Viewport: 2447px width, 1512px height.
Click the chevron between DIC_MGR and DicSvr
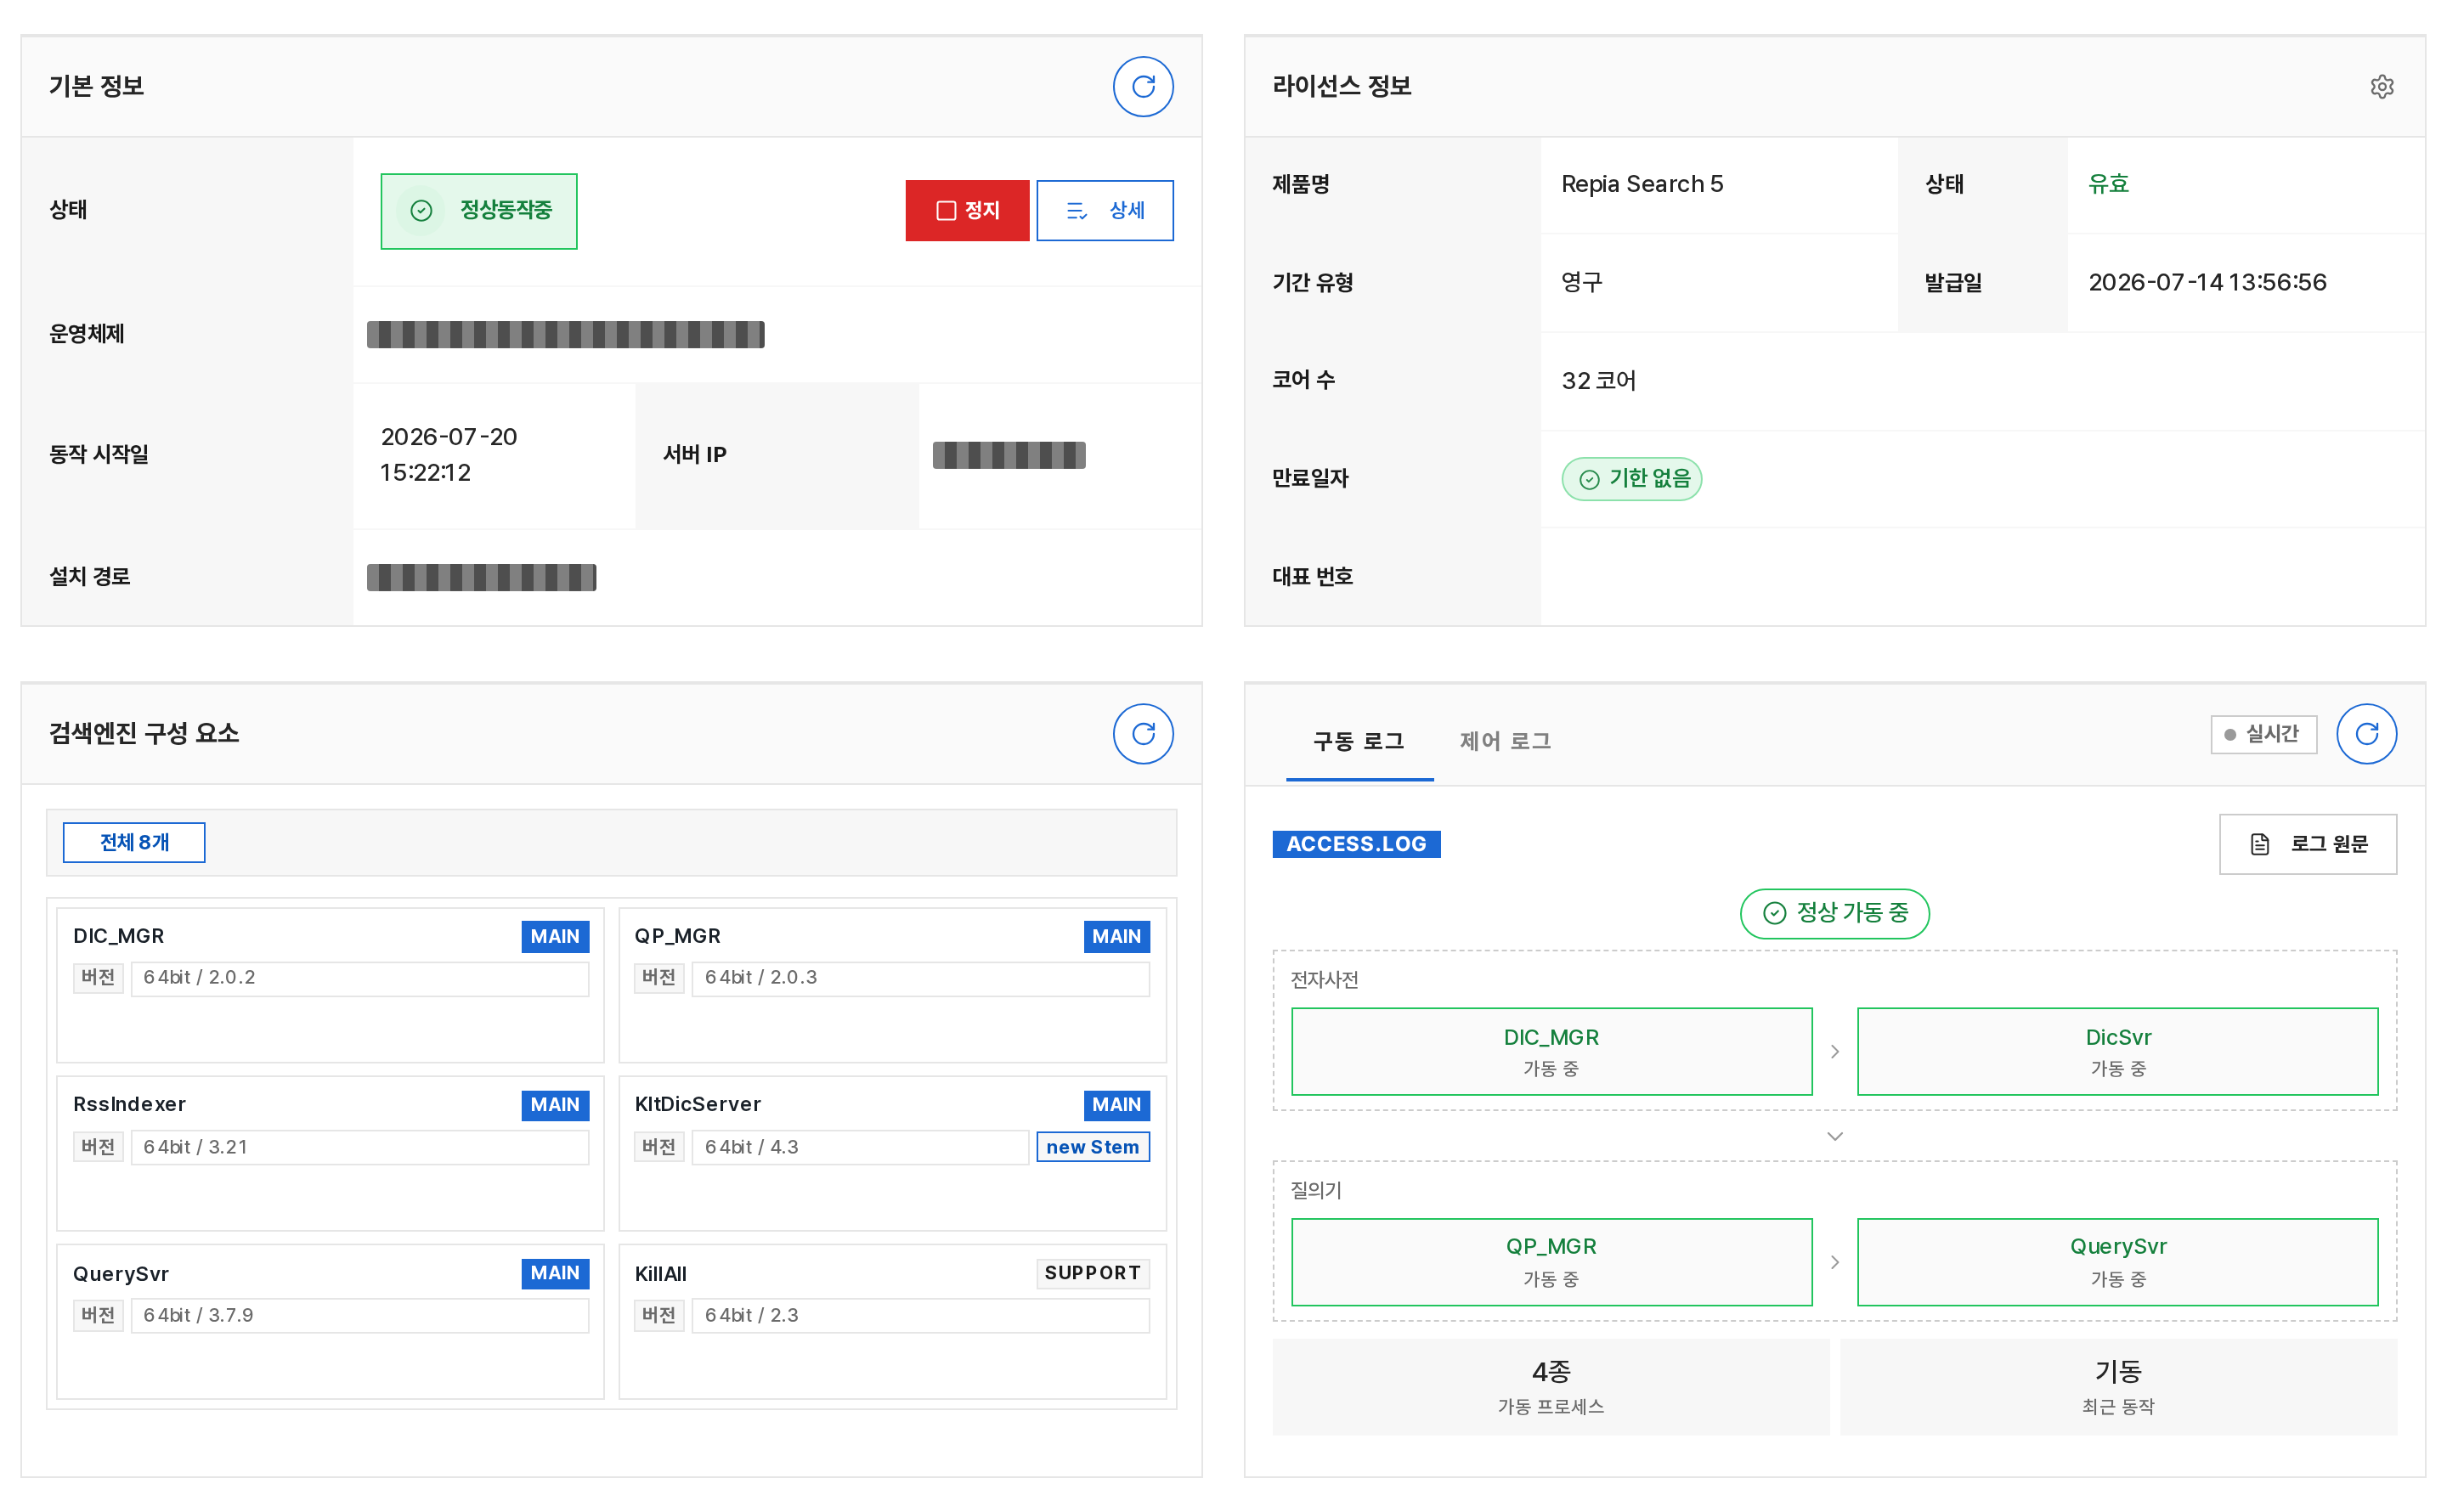1834,1052
